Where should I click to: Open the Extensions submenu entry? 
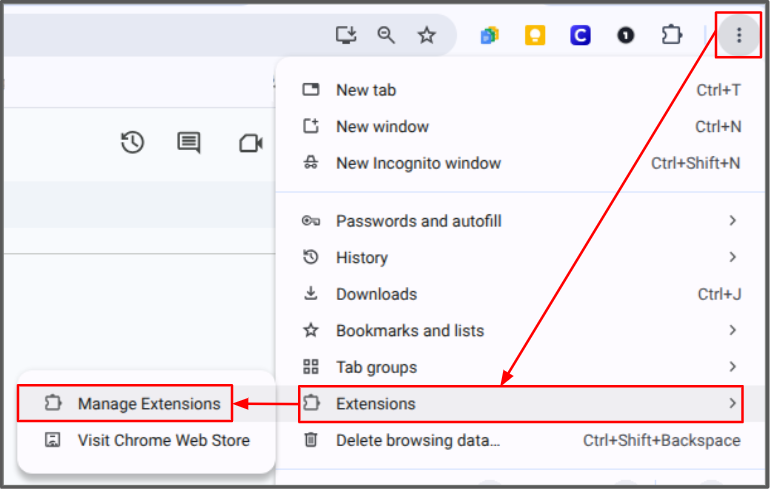(521, 404)
